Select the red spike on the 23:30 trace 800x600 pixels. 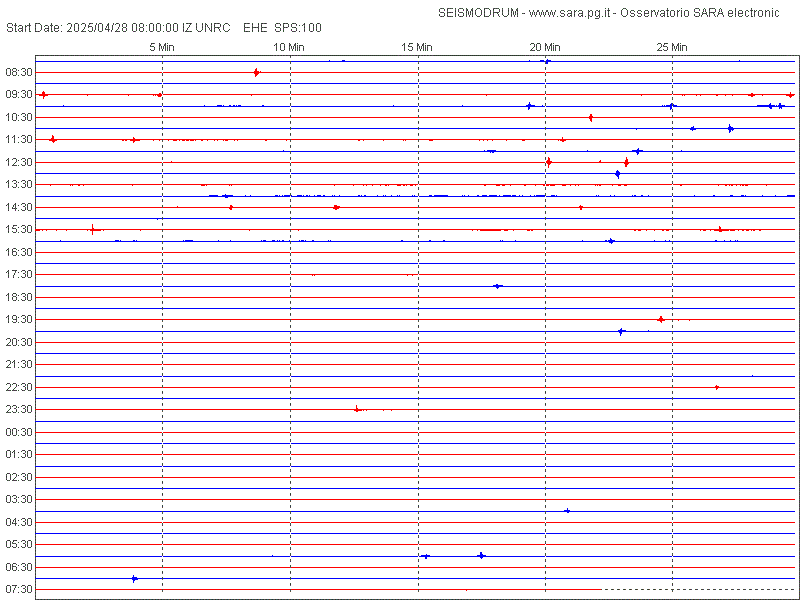357,409
